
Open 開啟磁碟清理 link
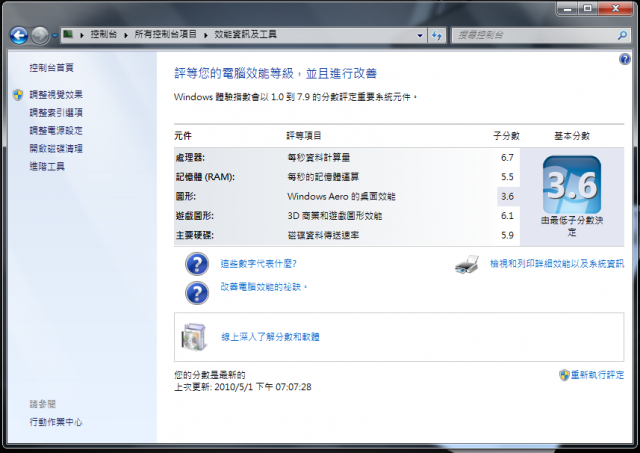click(x=56, y=149)
